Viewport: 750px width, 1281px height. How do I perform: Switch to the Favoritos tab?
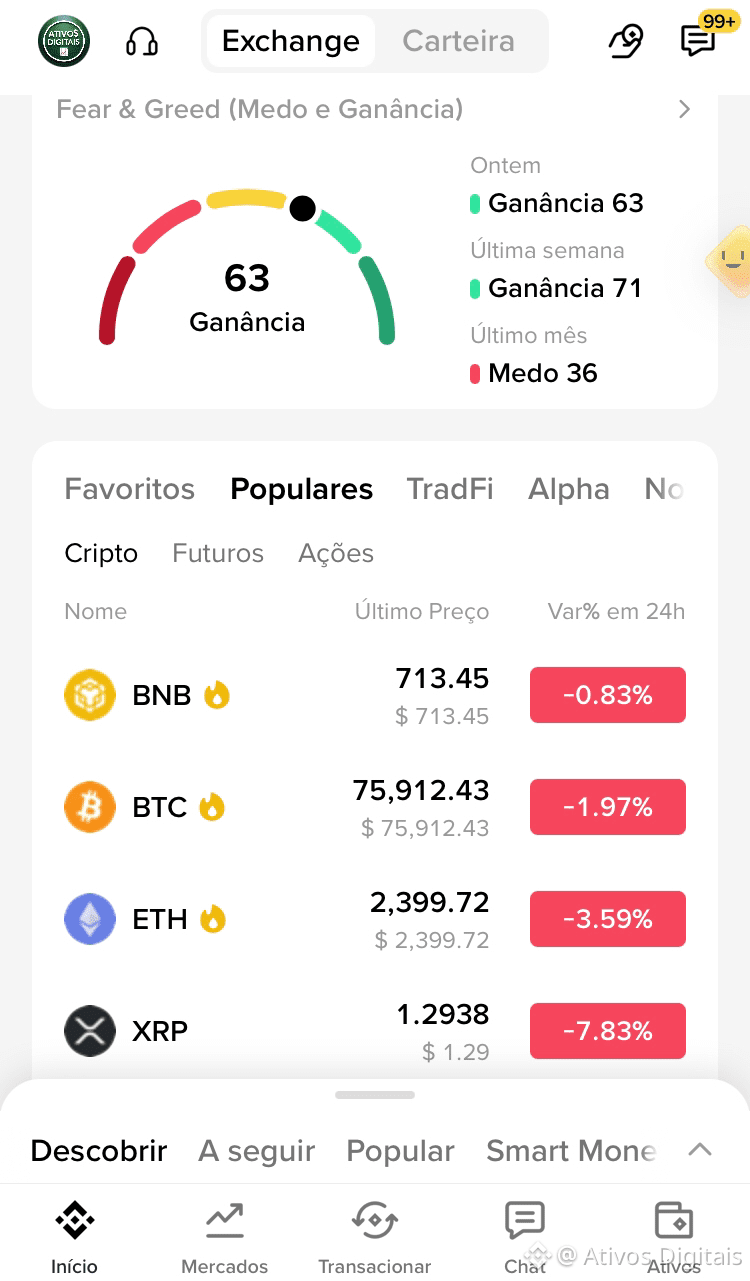click(130, 489)
